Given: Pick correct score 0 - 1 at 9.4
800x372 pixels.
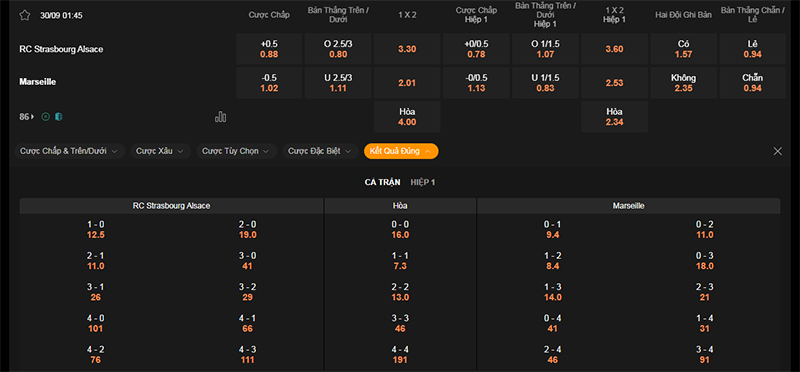Looking at the screenshot, I should coord(553,230).
